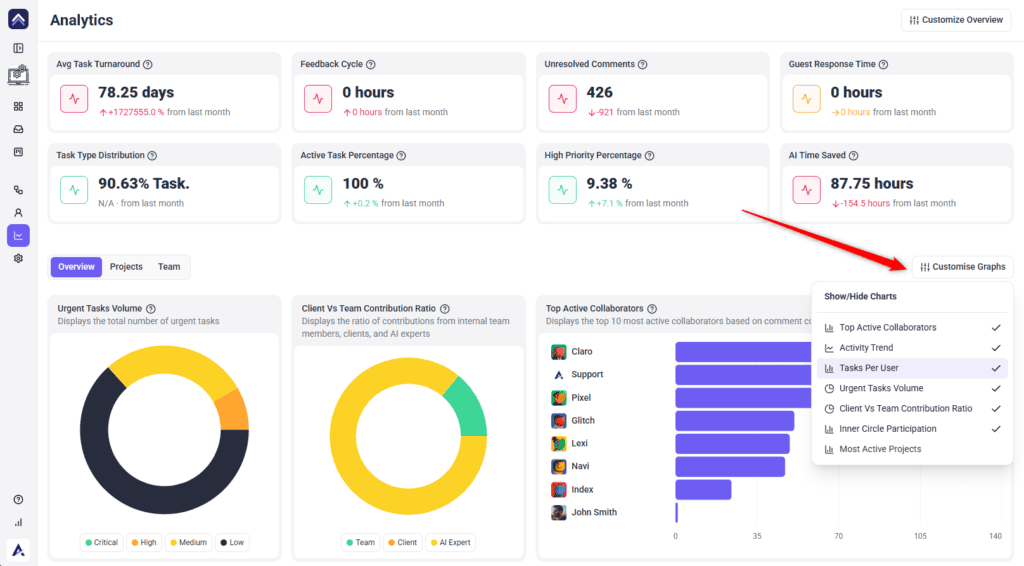Click the orange High segment of Urgent Tasks donut

coord(233,413)
